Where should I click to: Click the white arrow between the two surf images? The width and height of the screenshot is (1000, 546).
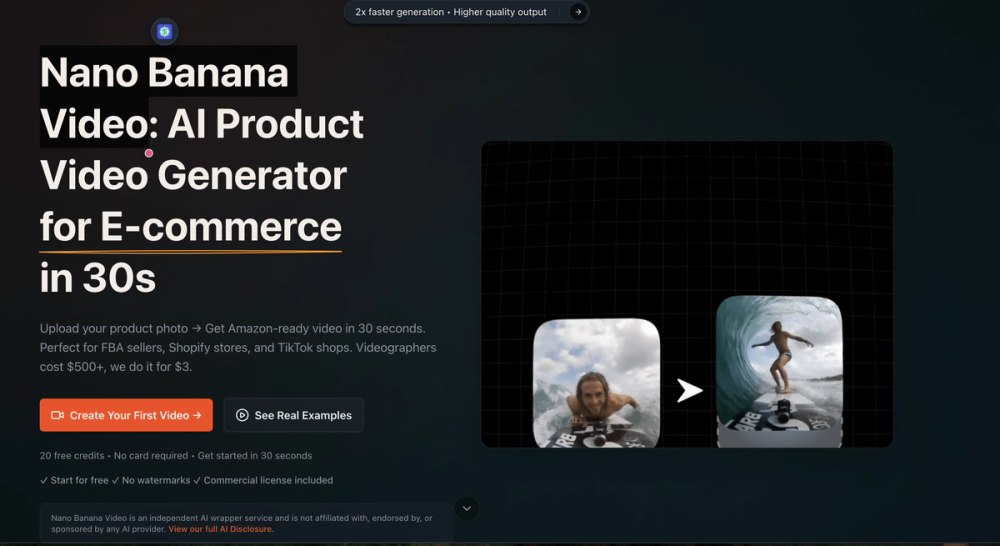pos(689,390)
